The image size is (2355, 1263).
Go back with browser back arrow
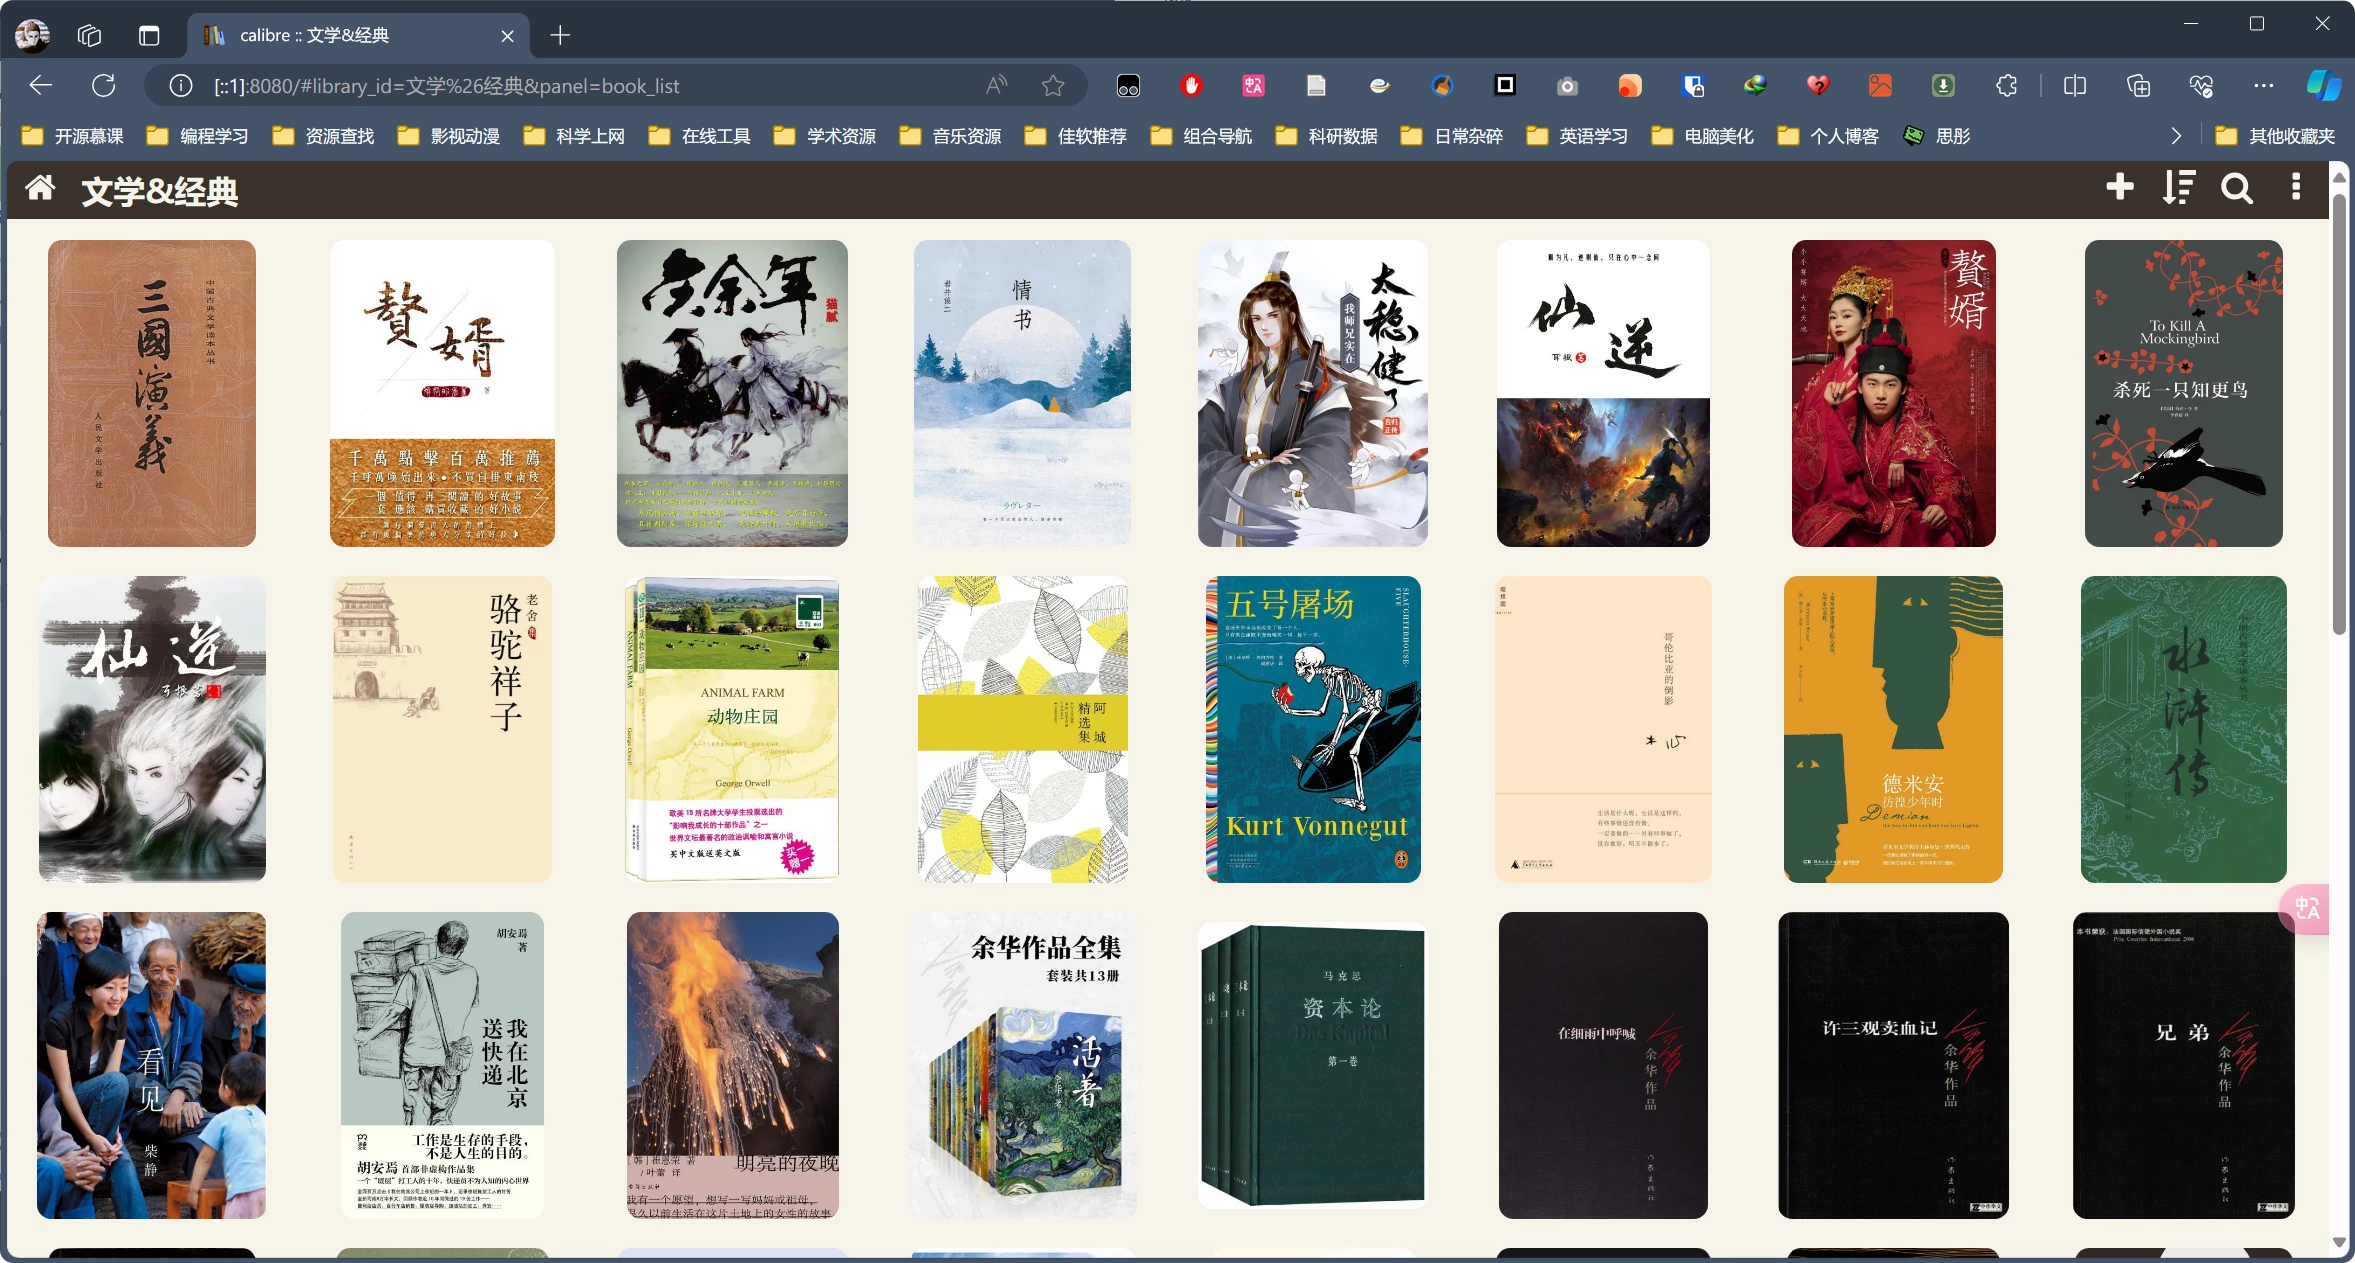(41, 86)
